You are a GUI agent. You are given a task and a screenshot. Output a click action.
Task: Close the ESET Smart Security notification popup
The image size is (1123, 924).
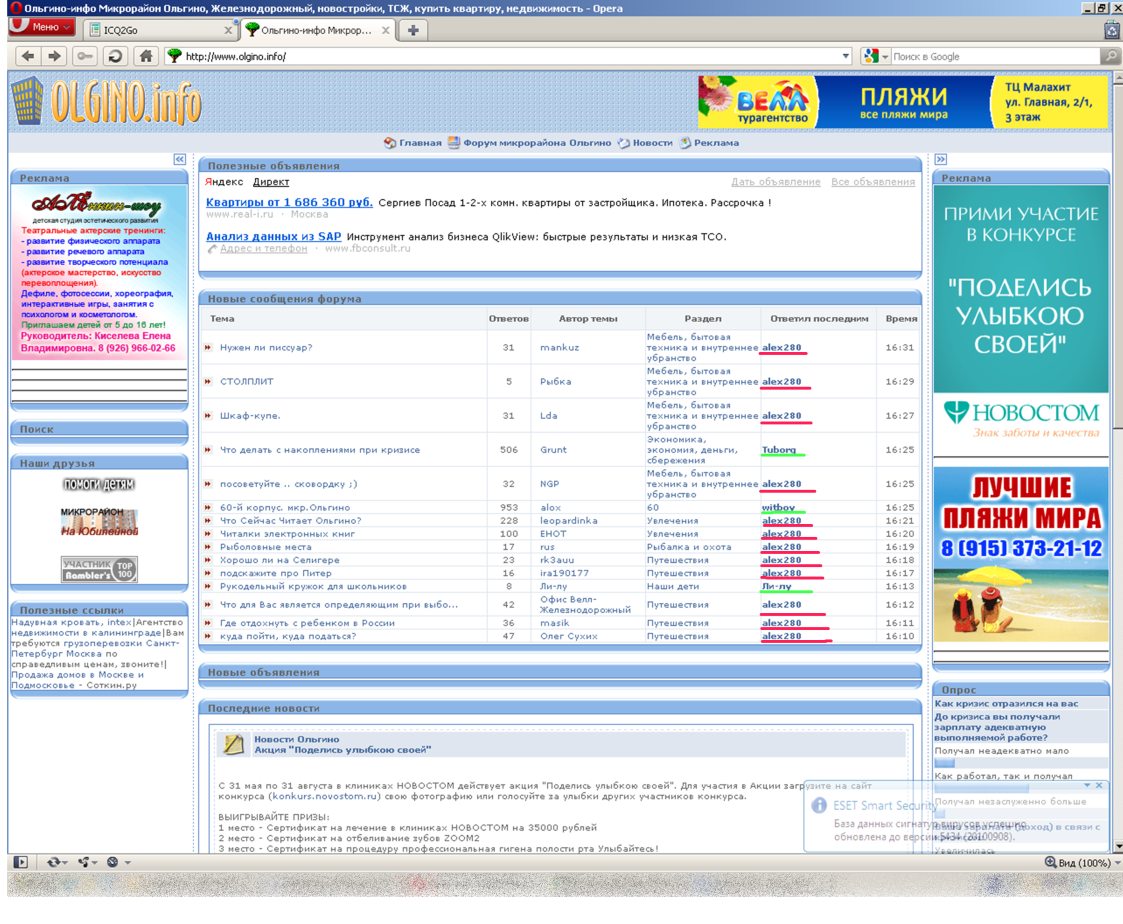(x=1099, y=786)
